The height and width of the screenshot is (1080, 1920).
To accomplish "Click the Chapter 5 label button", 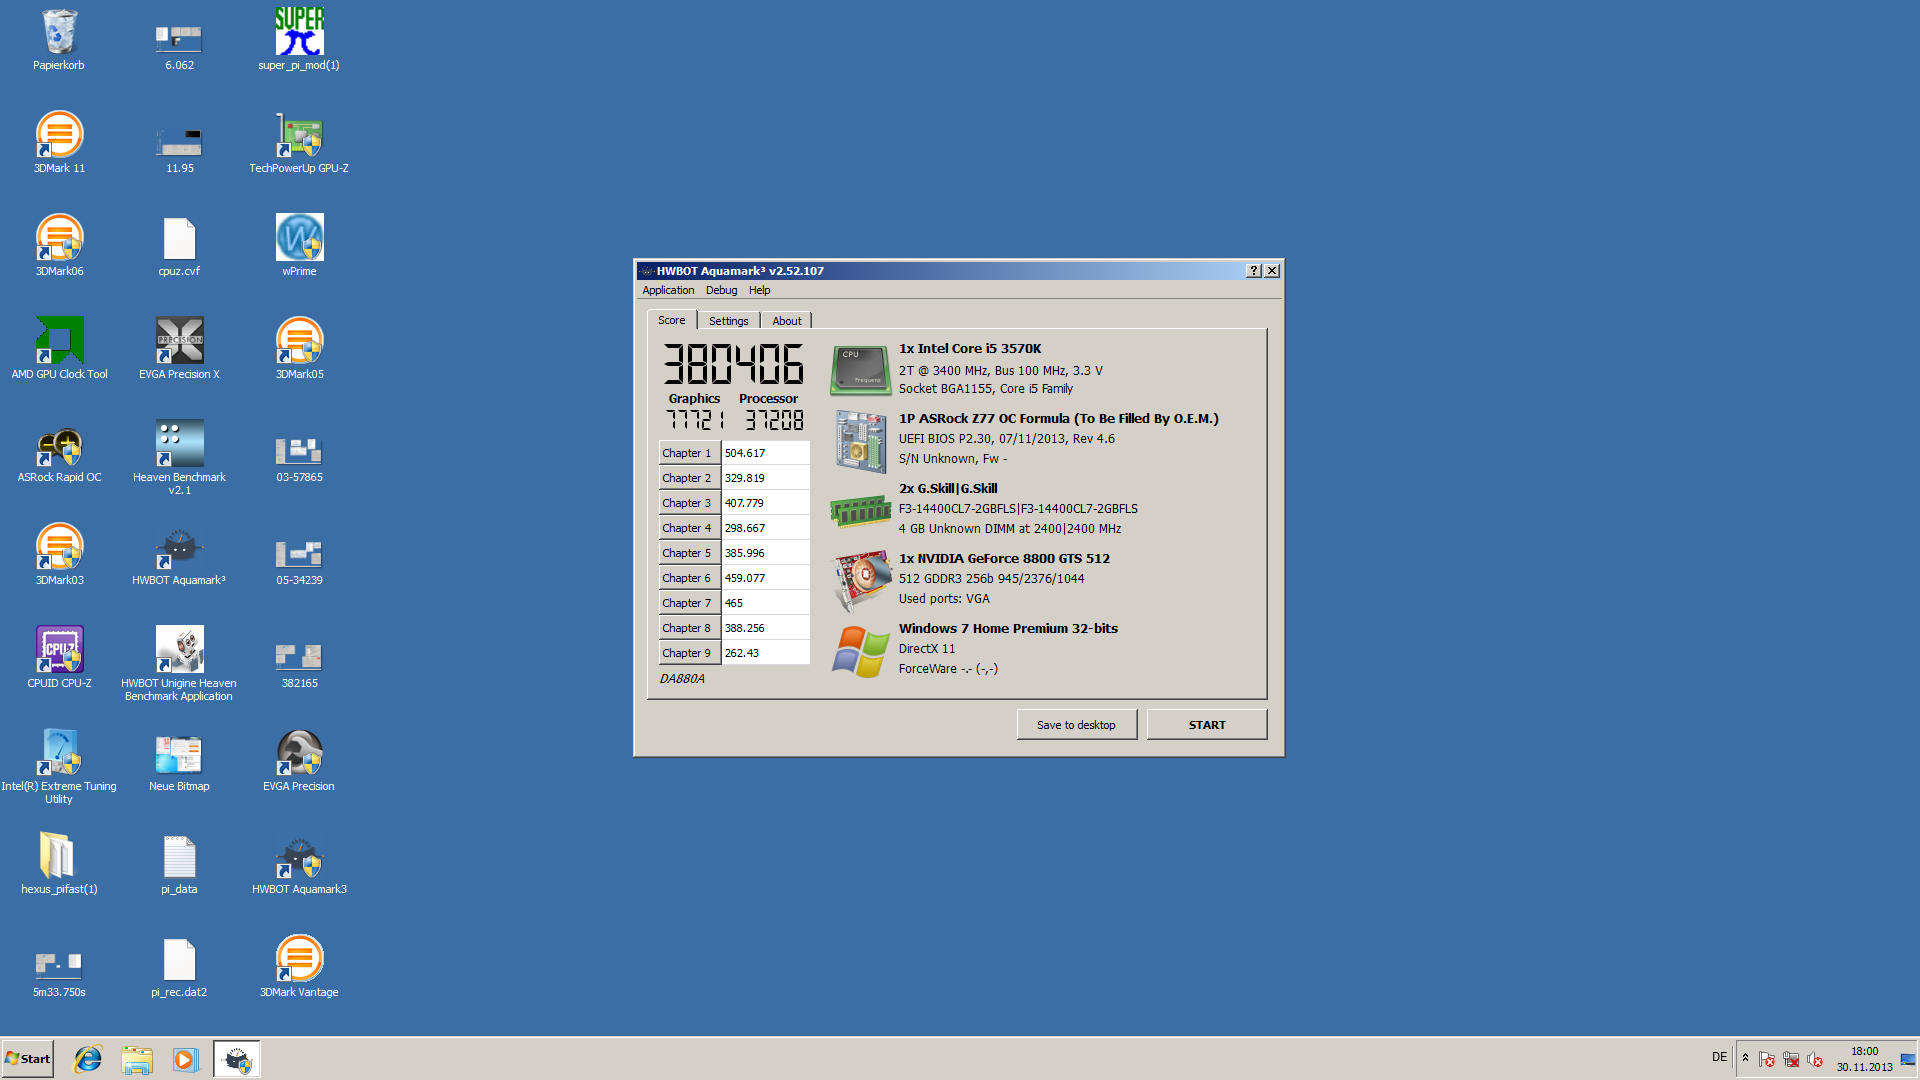I will coord(689,553).
